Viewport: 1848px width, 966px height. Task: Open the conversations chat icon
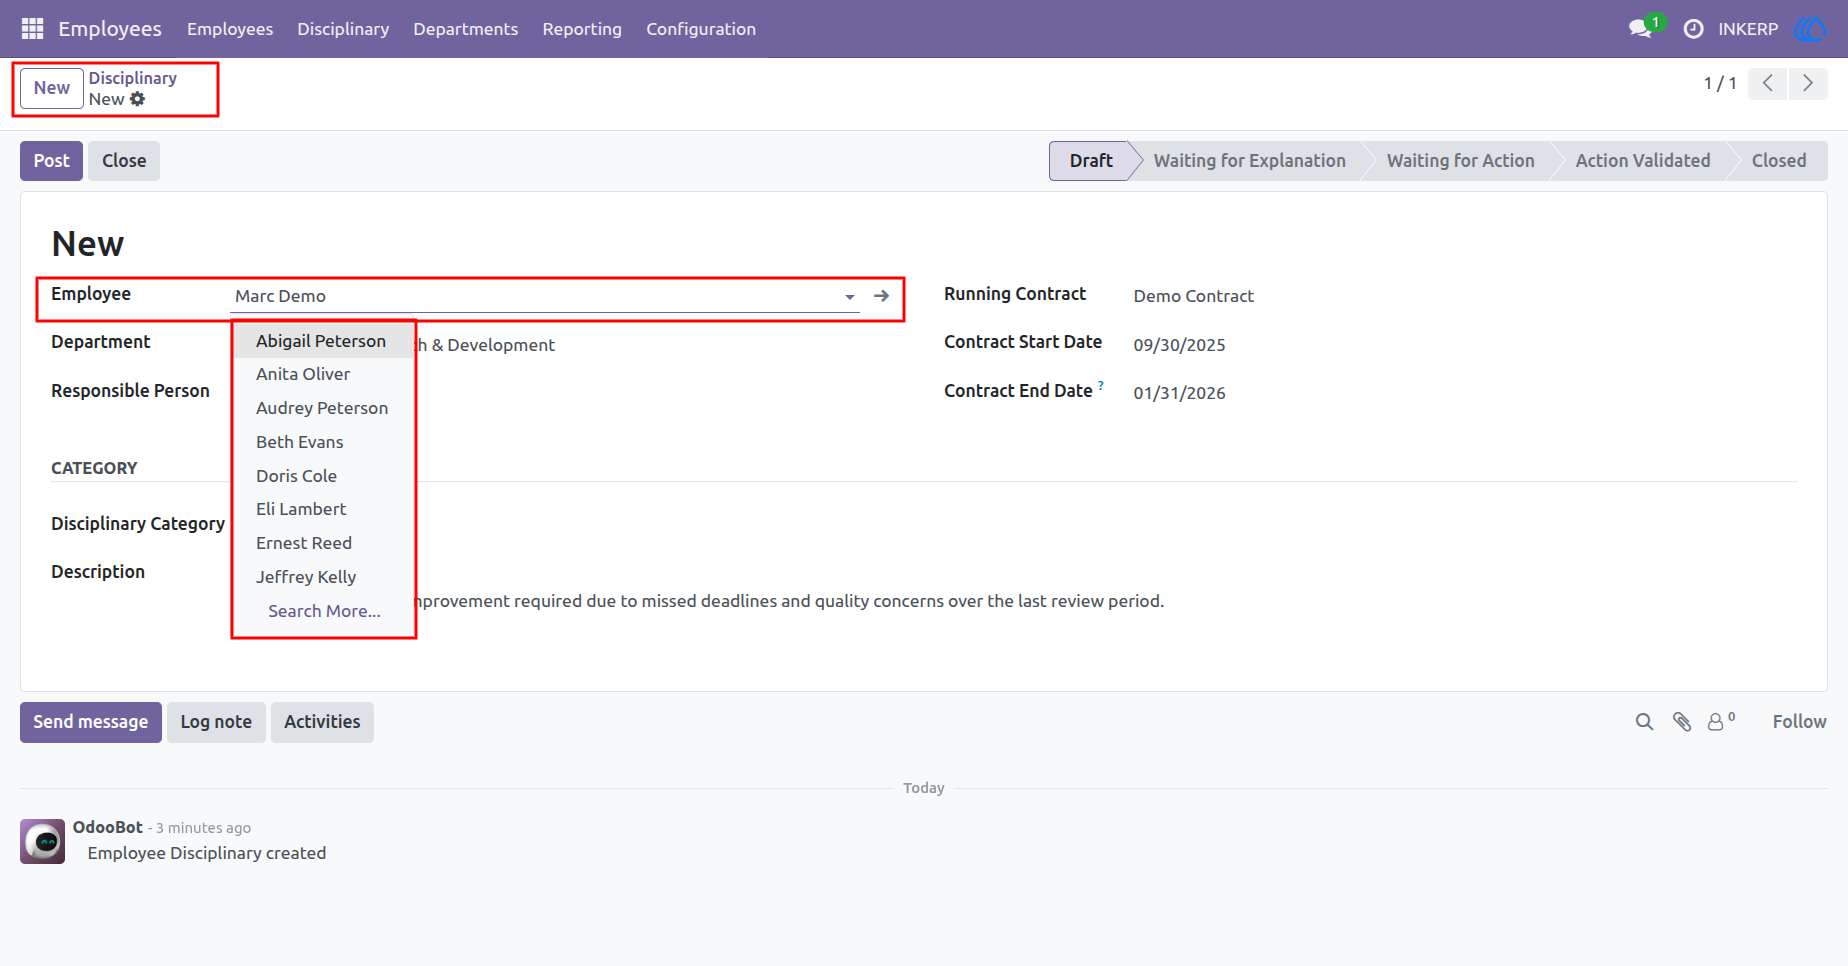click(1640, 29)
